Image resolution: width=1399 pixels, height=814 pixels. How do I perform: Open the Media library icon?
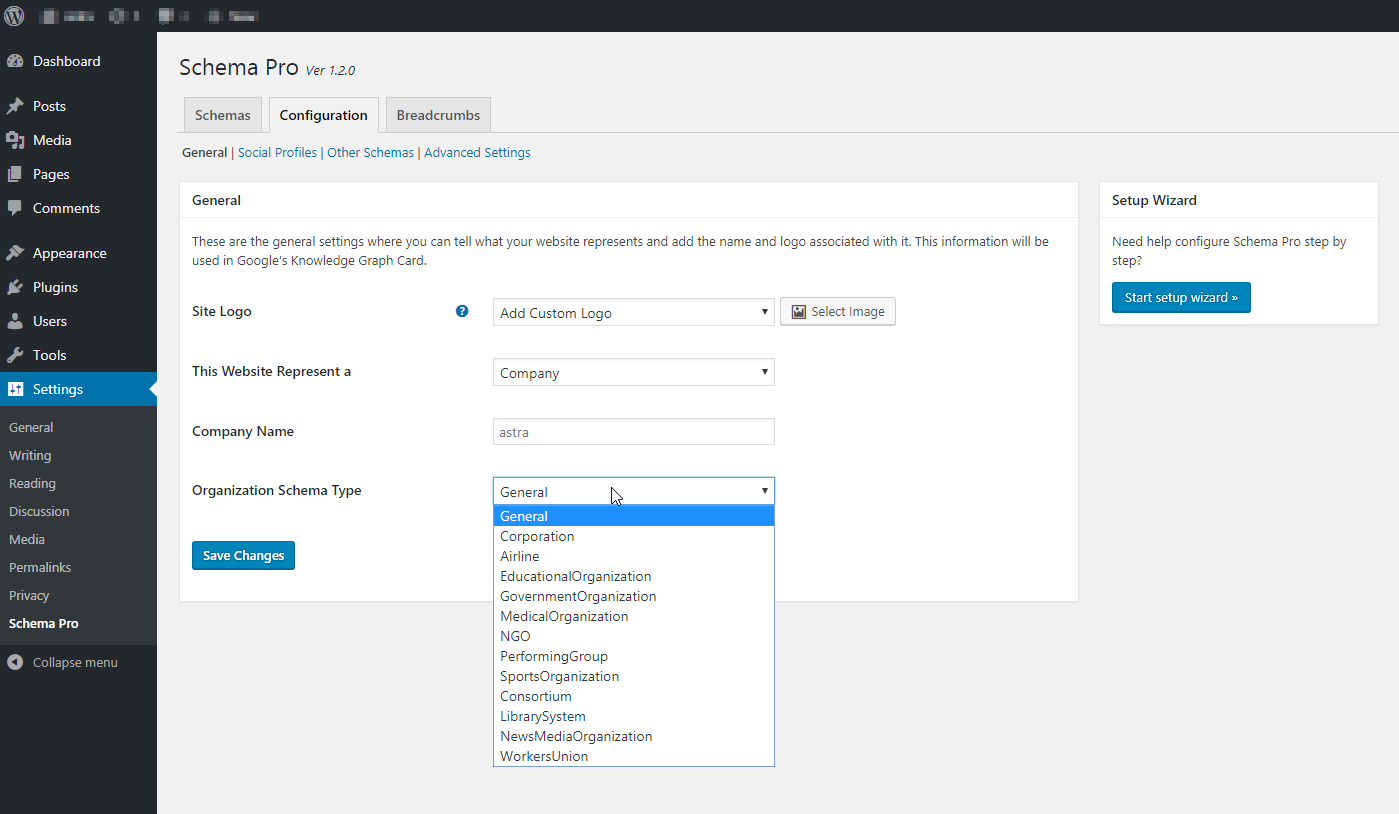pyautogui.click(x=15, y=140)
